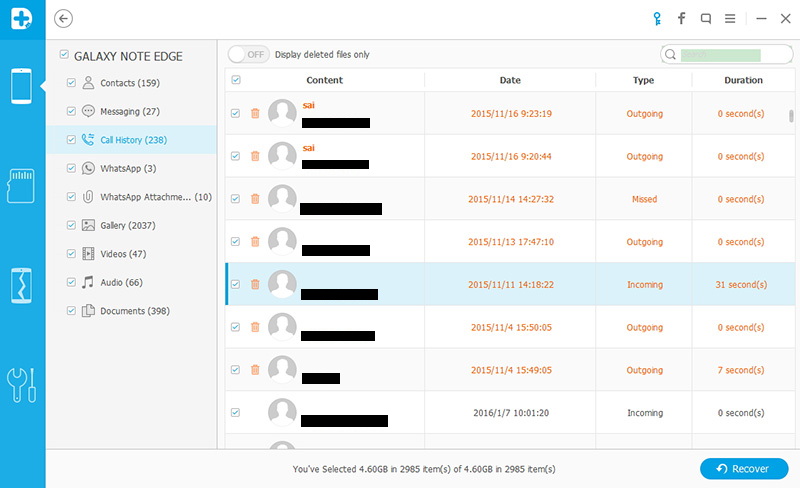This screenshot has width=800, height=488.
Task: Click the 31 second(s) duration cell
Action: [741, 285]
